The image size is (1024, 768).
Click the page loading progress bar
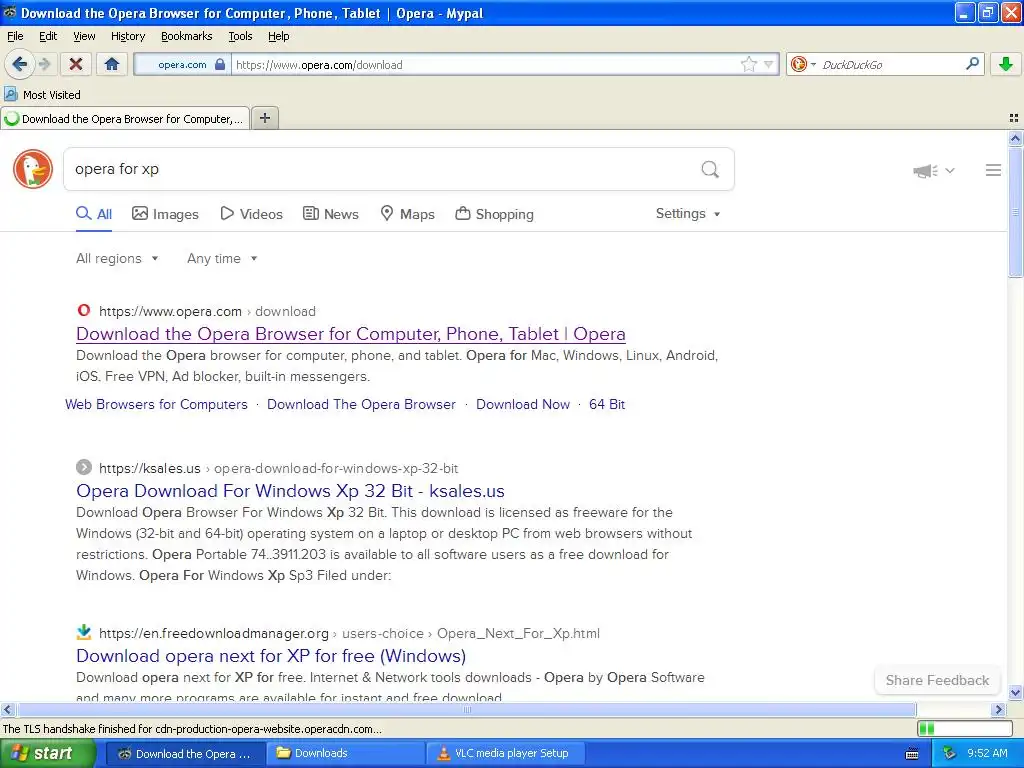coord(965,728)
